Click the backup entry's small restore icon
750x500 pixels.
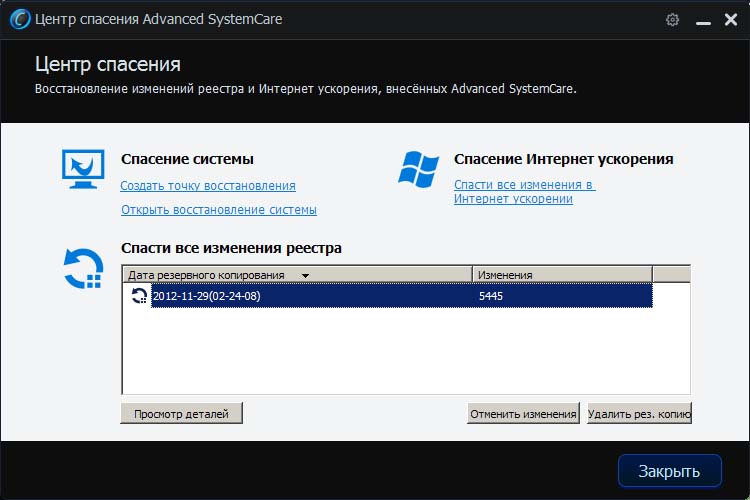[x=139, y=296]
